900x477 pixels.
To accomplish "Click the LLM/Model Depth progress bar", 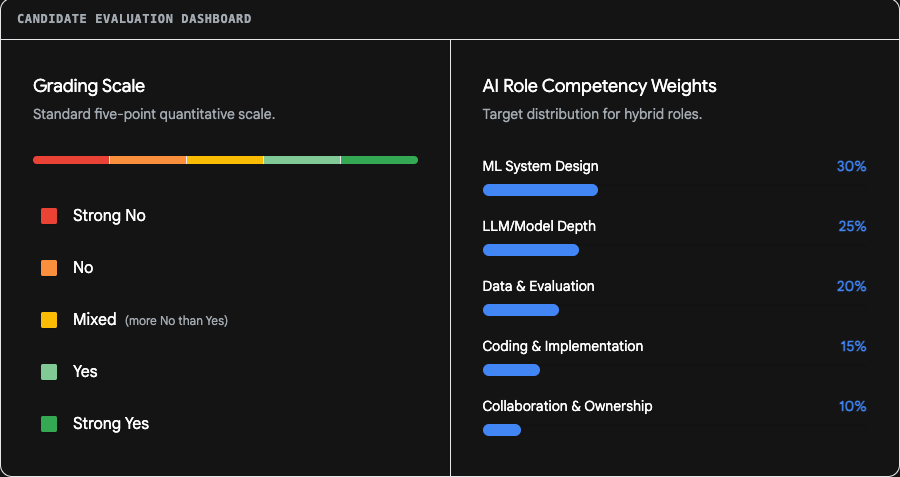I will pos(530,250).
